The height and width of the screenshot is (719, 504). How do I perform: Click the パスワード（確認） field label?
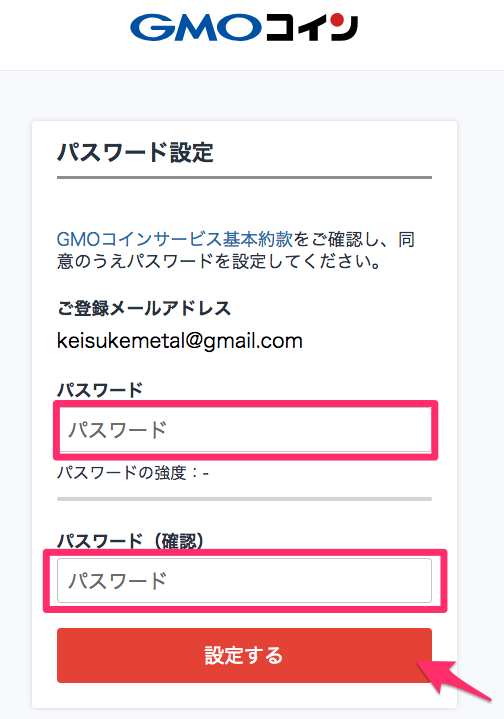pos(130,542)
